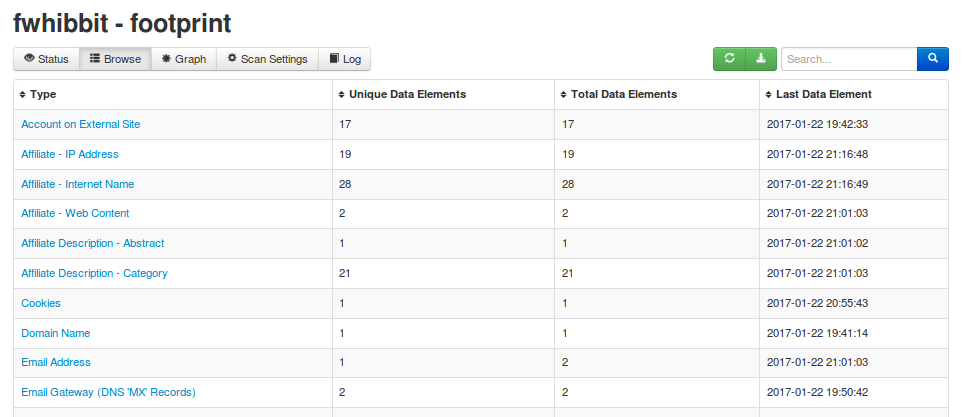Open Affiliate Description - Category link
The image size is (969, 417).
pyautogui.click(x=94, y=273)
